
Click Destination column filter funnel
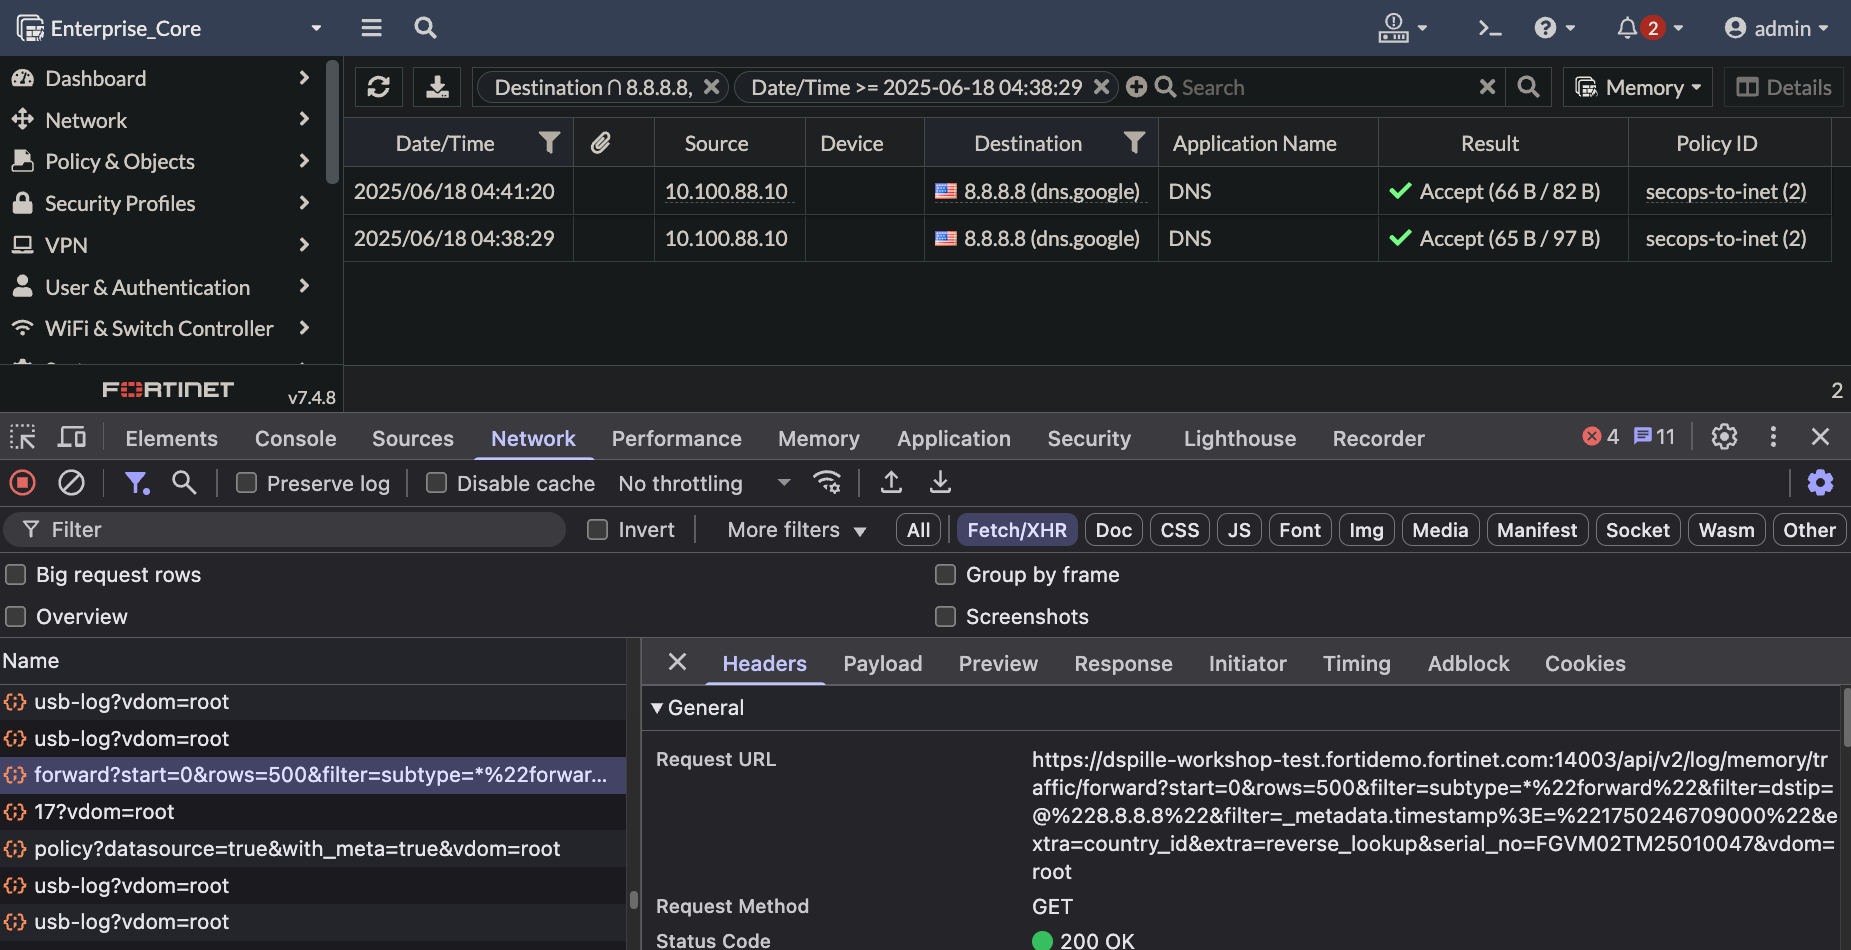[x=1134, y=143]
